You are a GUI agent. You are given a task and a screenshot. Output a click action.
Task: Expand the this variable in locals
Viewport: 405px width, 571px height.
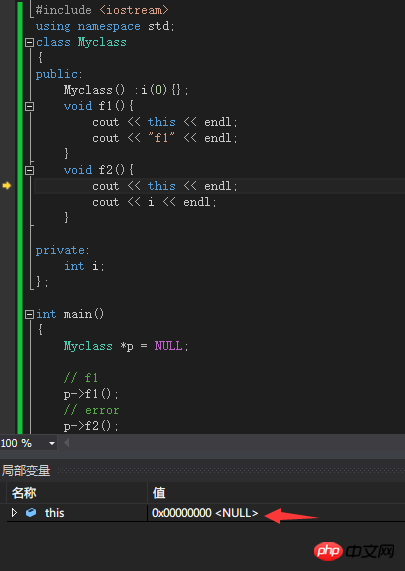[14, 513]
